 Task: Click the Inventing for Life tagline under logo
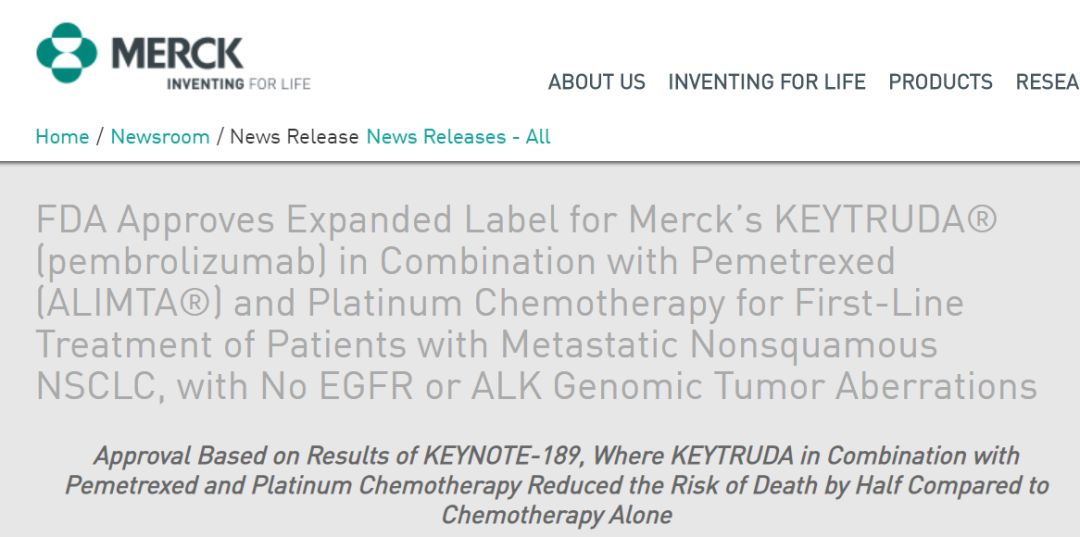pyautogui.click(x=238, y=83)
